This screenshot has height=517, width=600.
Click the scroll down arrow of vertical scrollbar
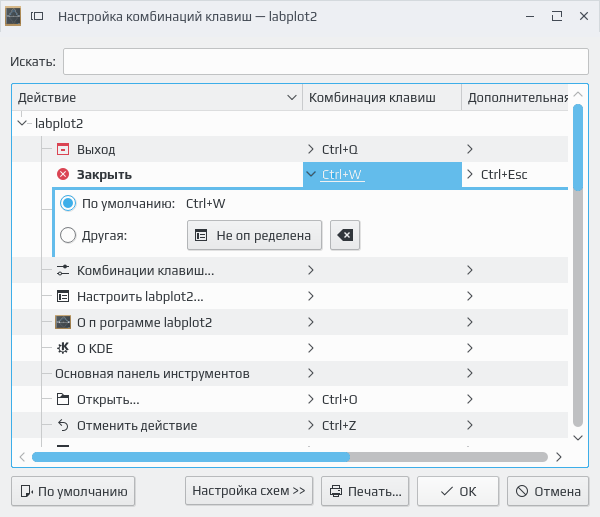point(578,437)
